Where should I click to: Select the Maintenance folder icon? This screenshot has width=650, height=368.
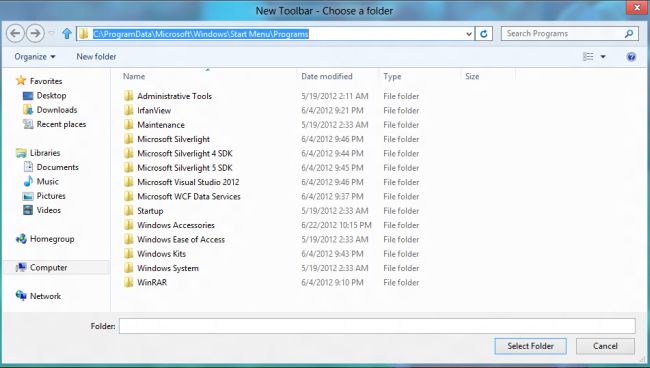(x=129, y=124)
